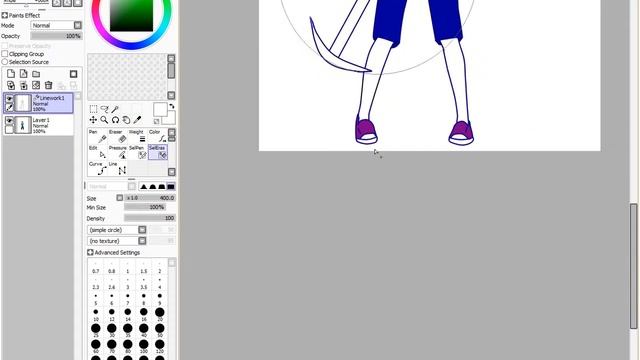This screenshot has height=360, width=640.
Task: Select the hand pan tool
Action: tap(127, 120)
